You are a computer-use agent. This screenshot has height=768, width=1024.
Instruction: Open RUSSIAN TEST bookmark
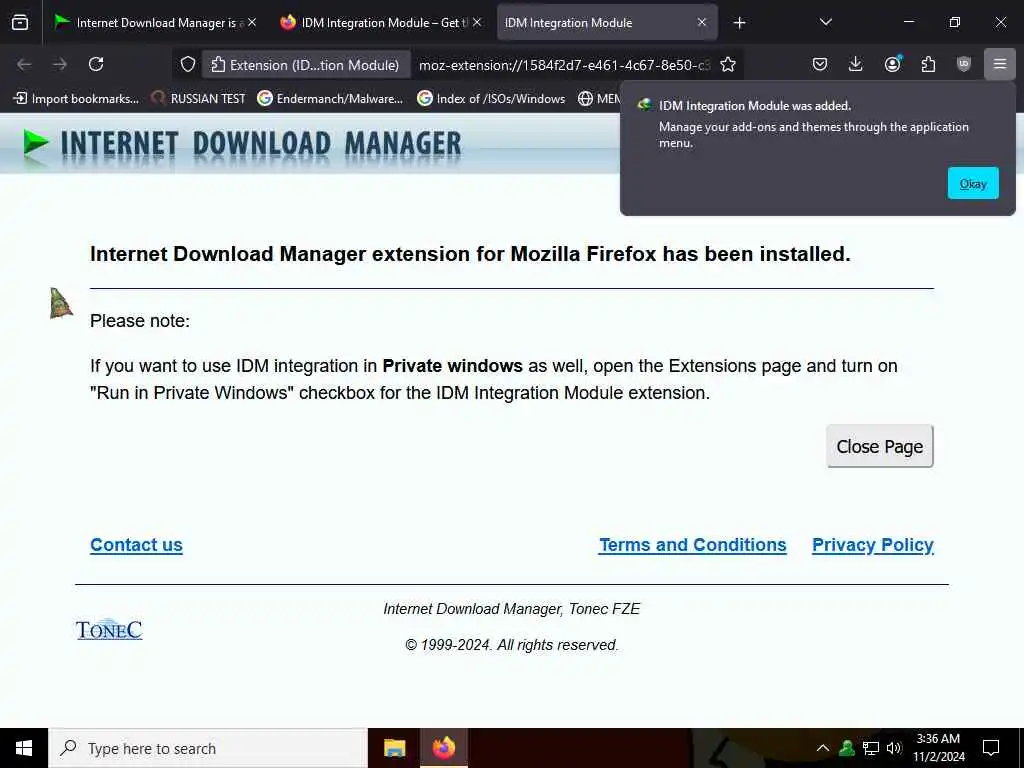[198, 99]
